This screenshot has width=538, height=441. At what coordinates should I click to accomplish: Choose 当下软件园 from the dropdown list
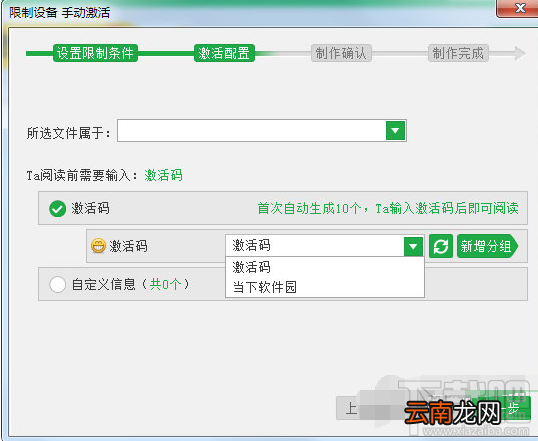pyautogui.click(x=325, y=287)
